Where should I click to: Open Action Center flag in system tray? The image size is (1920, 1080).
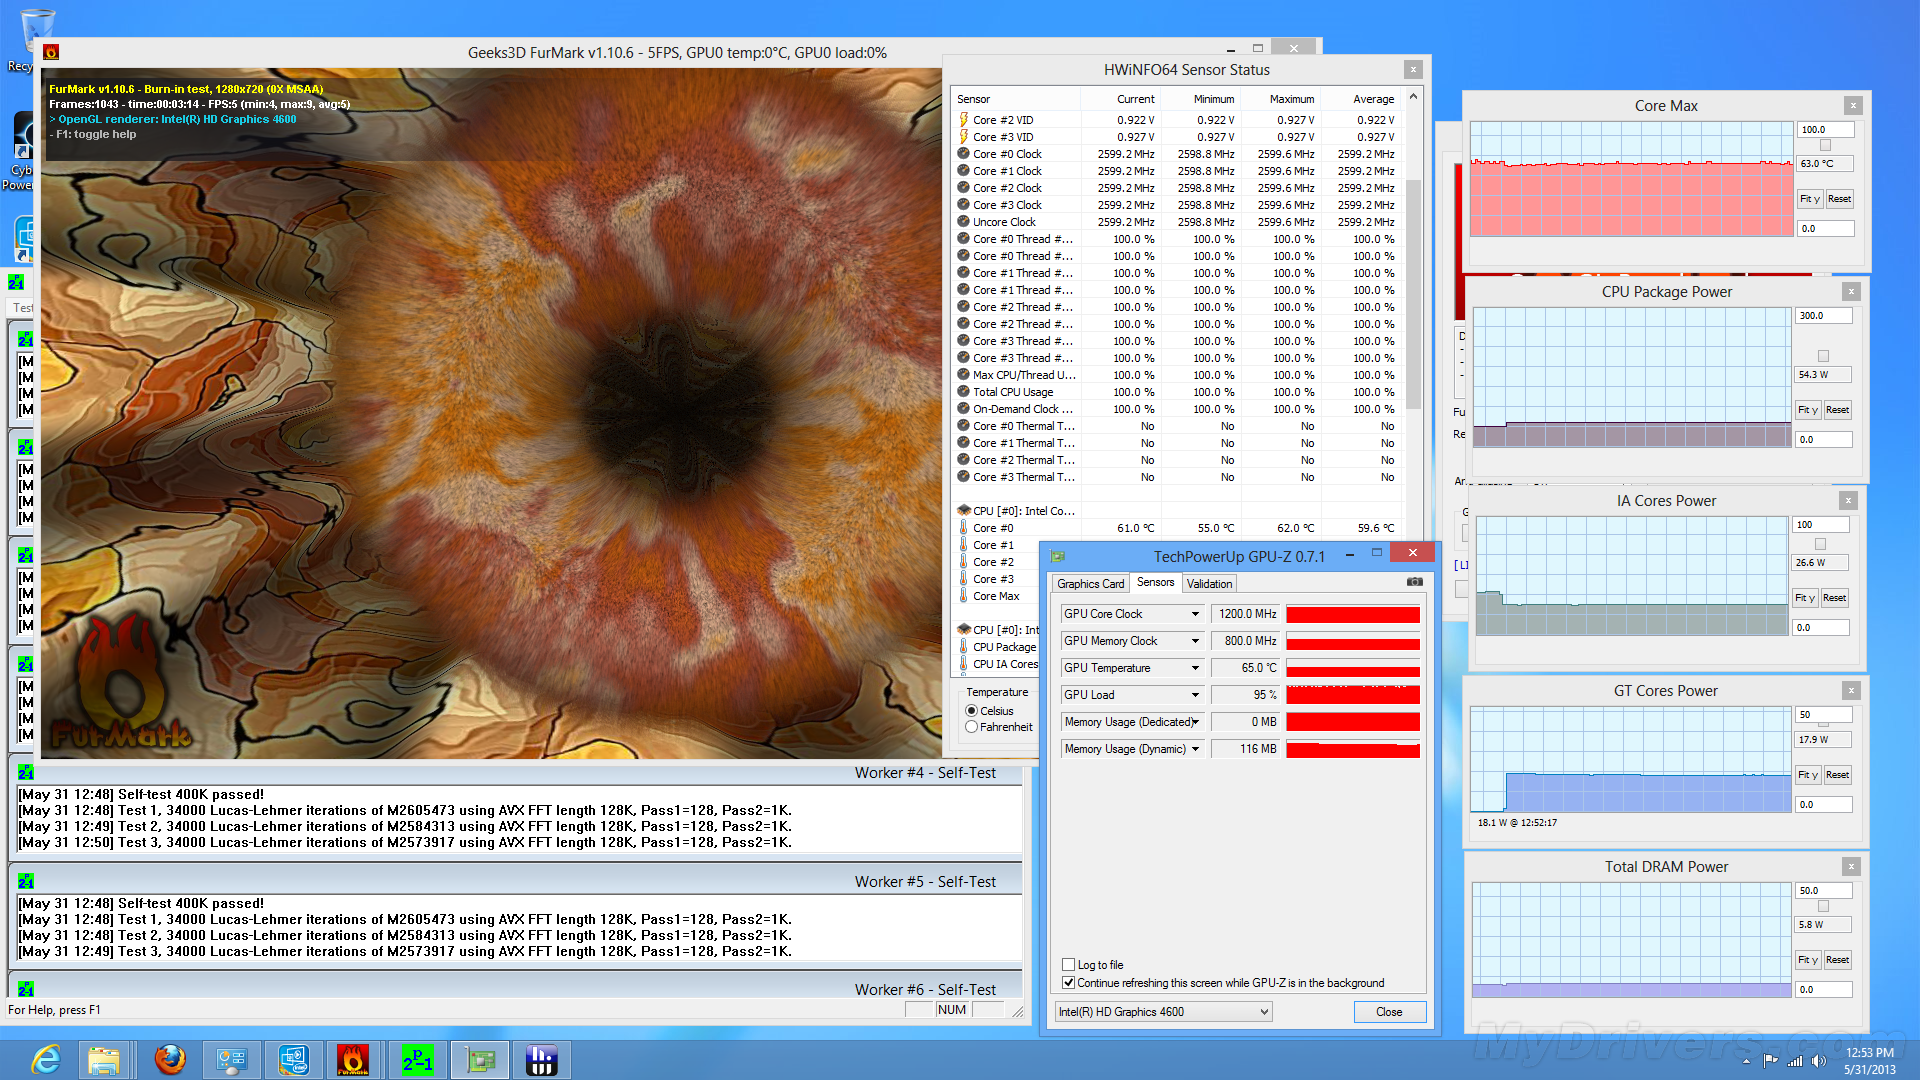[x=1771, y=1061]
